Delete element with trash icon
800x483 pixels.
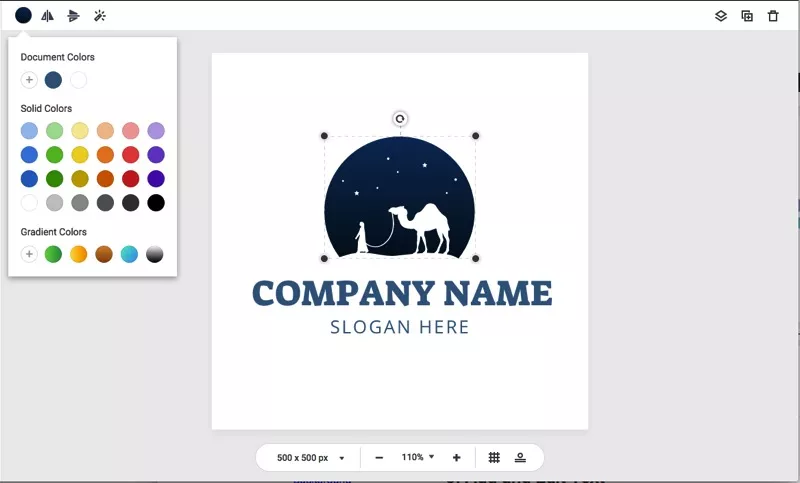coord(773,16)
